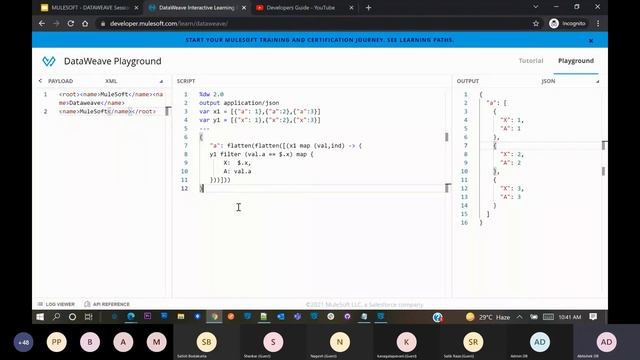Open the Windows notification center

click(x=593, y=317)
